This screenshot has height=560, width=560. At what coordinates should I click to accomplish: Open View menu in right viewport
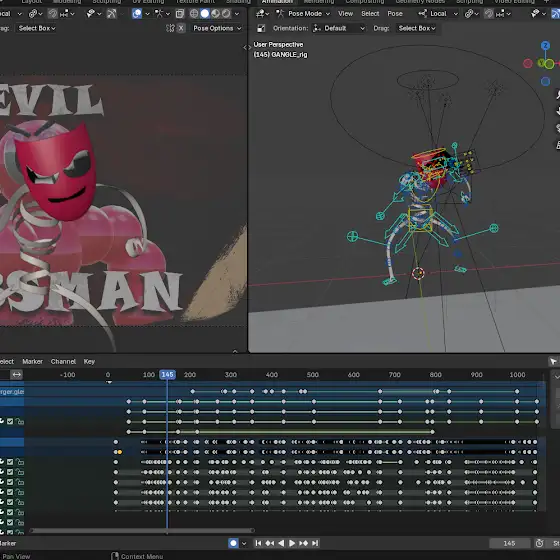tap(345, 14)
